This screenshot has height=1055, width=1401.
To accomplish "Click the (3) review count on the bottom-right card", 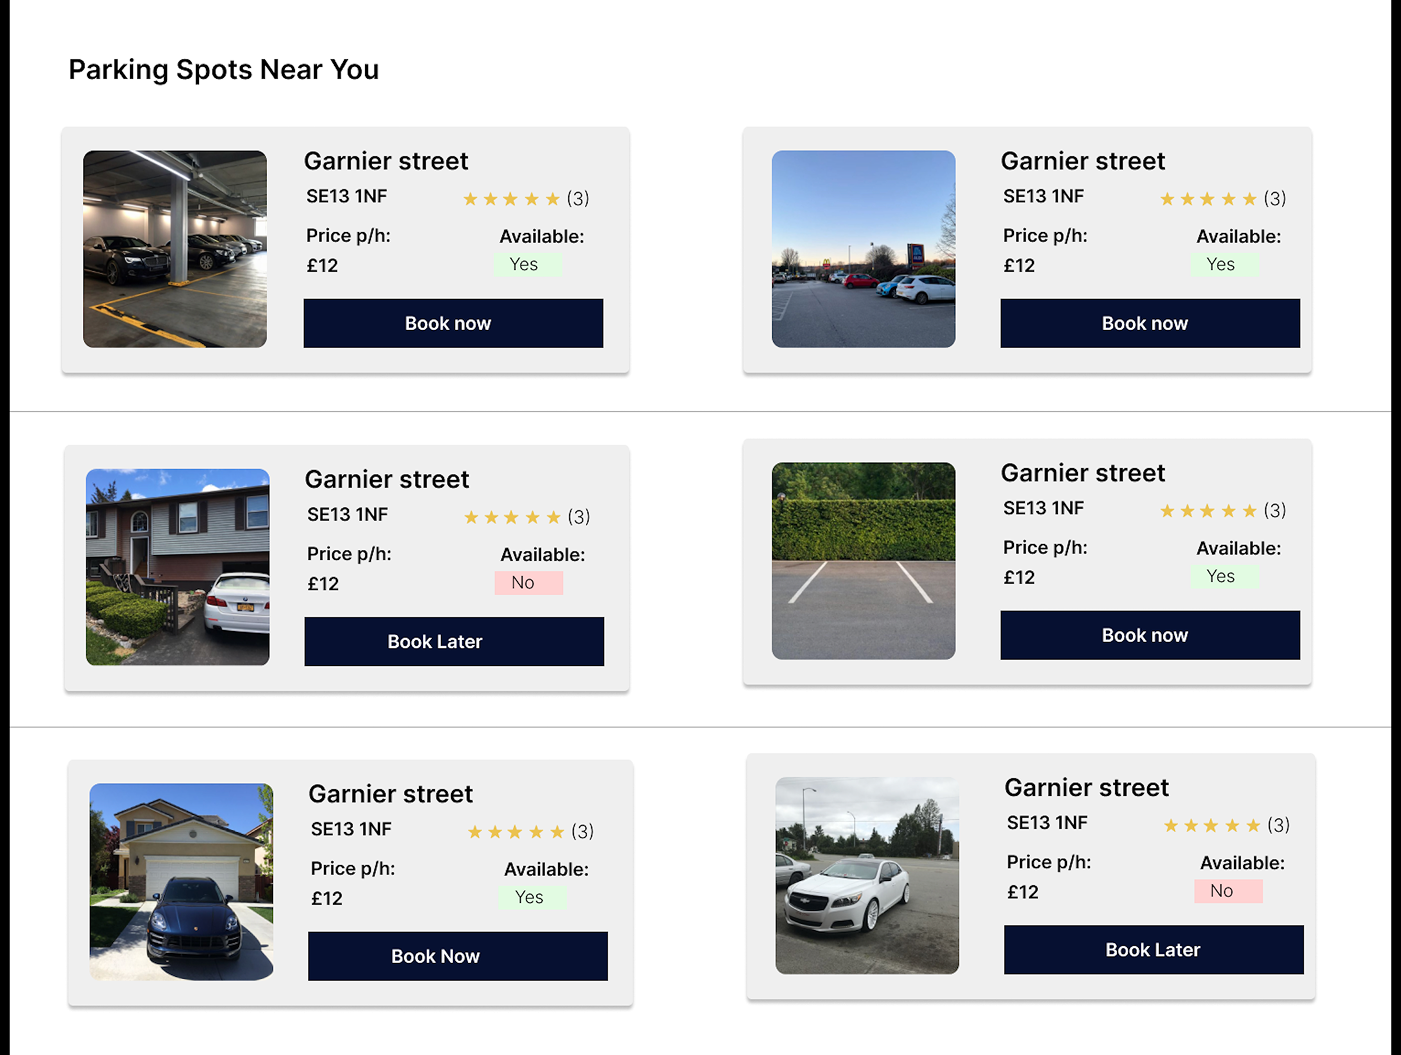I will click(x=1279, y=825).
